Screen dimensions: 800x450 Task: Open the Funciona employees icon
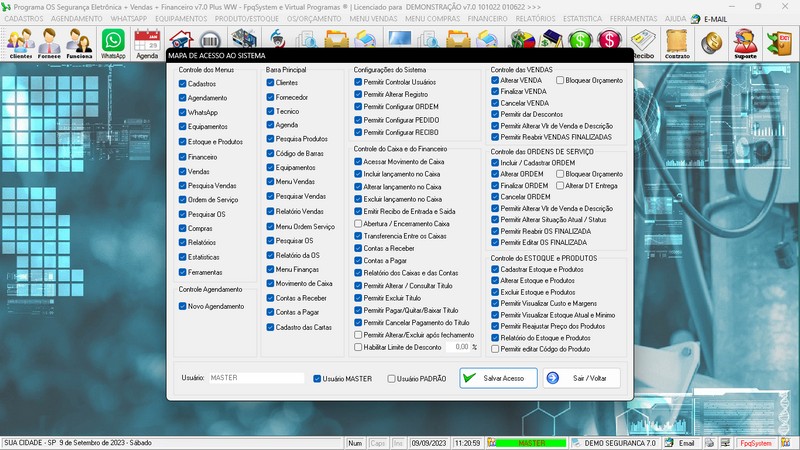(x=80, y=43)
